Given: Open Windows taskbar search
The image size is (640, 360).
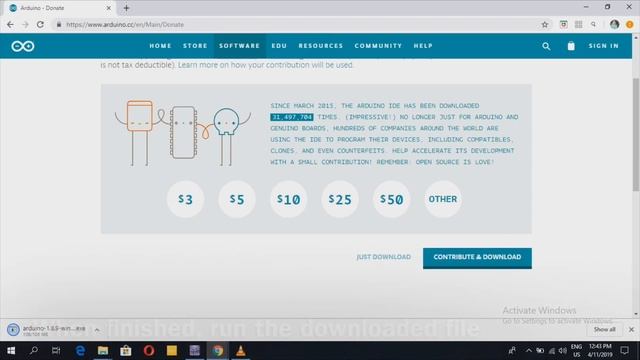Looking at the screenshot, I should [x=34, y=350].
